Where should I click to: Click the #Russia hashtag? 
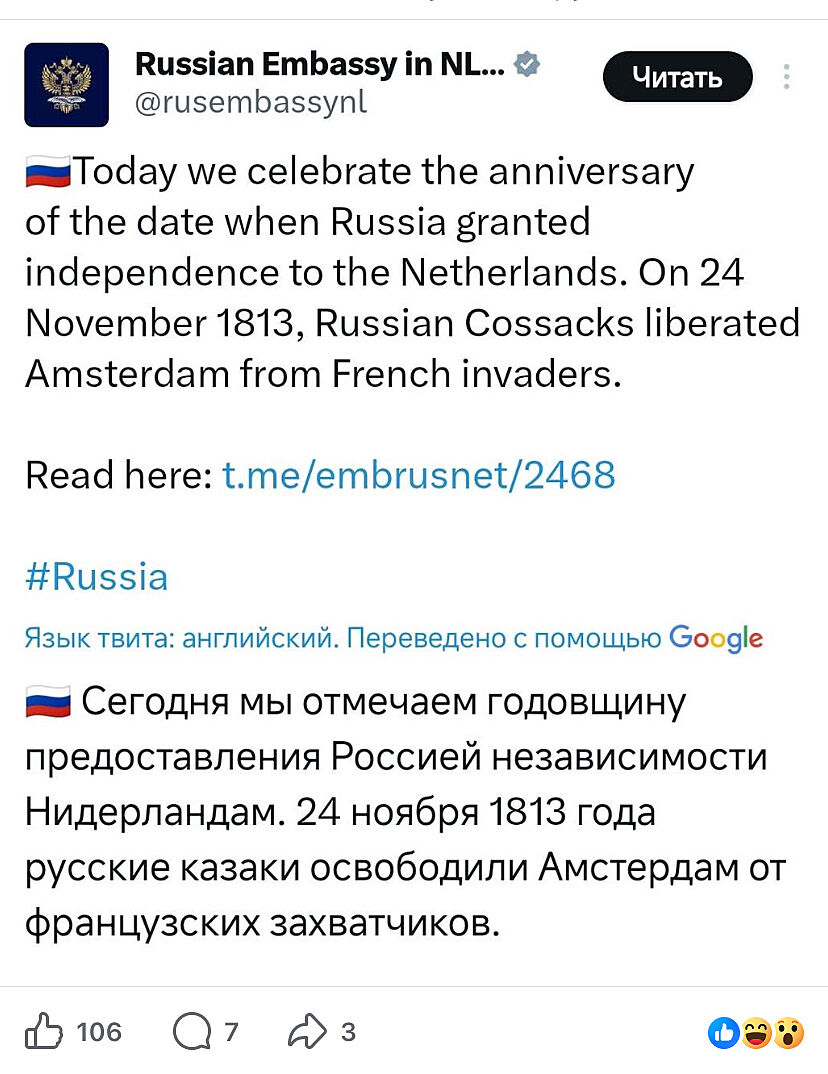click(96, 577)
